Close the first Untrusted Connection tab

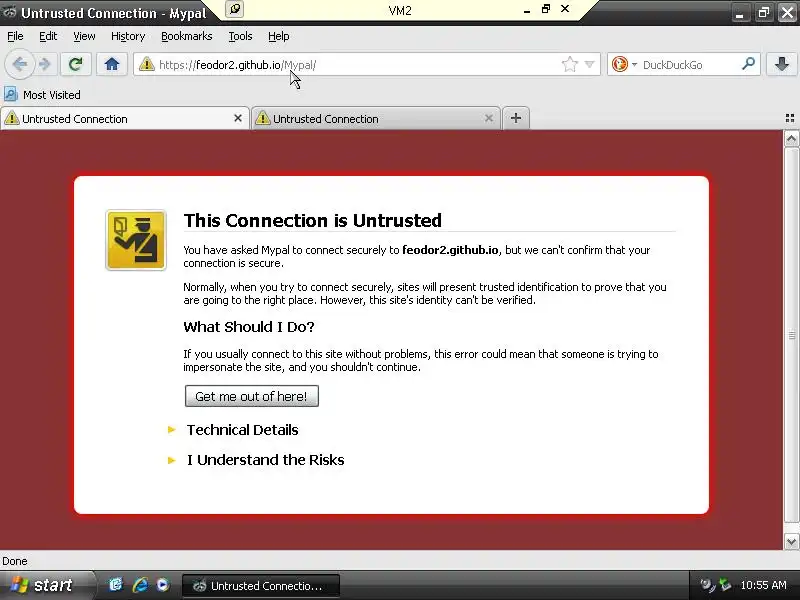pos(237,118)
